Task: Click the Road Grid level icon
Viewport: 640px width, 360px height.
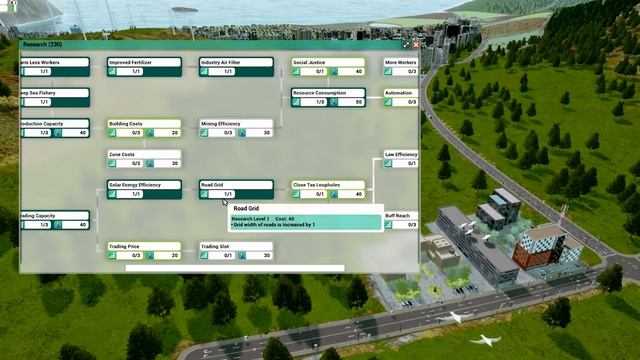Action: pos(204,194)
